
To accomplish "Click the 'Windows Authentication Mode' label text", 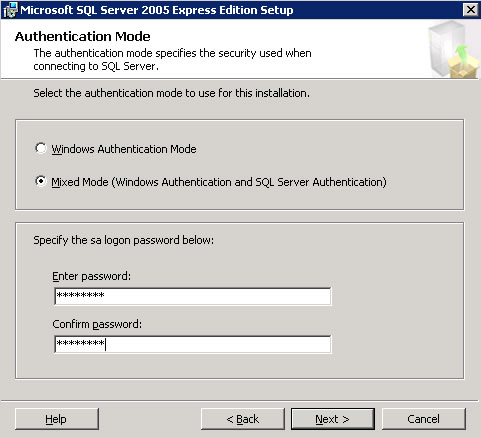I will tap(124, 149).
